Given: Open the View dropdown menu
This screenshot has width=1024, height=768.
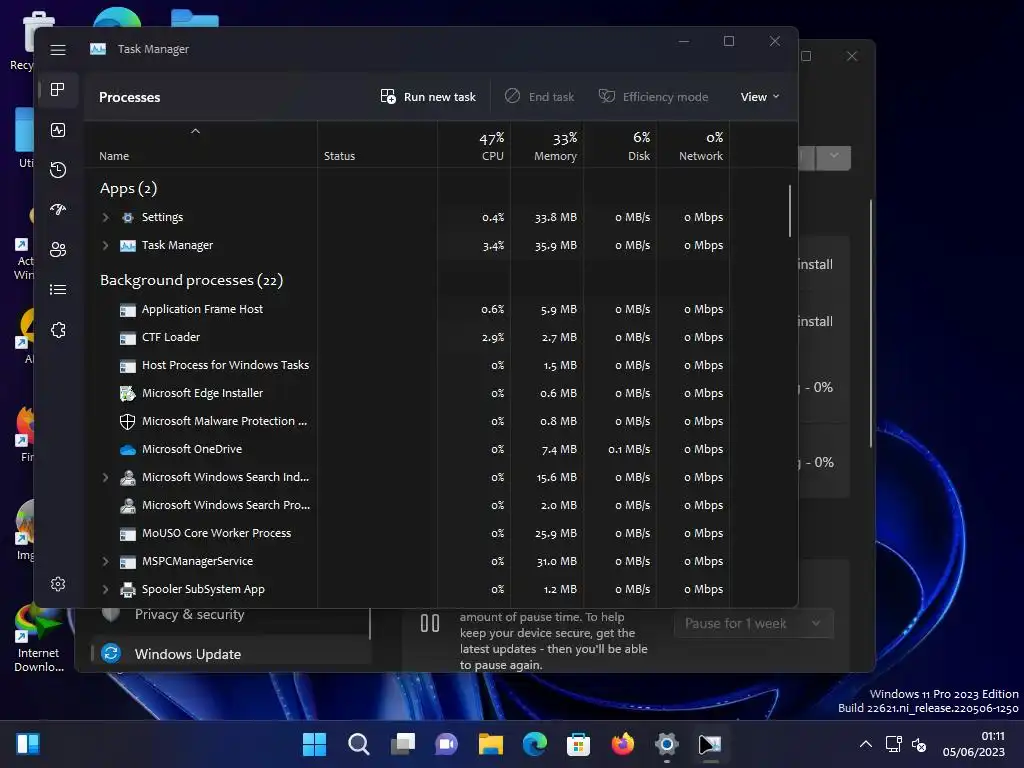Looking at the screenshot, I should pyautogui.click(x=760, y=97).
